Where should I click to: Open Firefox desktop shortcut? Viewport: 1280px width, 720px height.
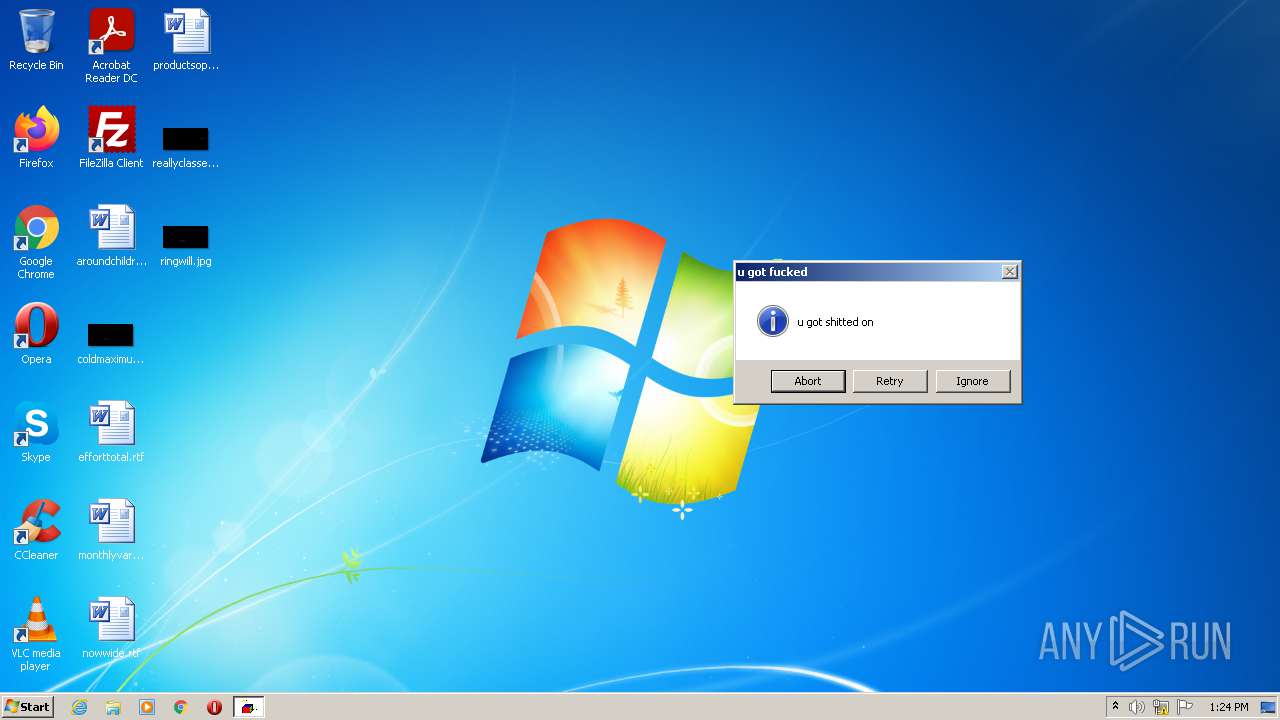36,138
